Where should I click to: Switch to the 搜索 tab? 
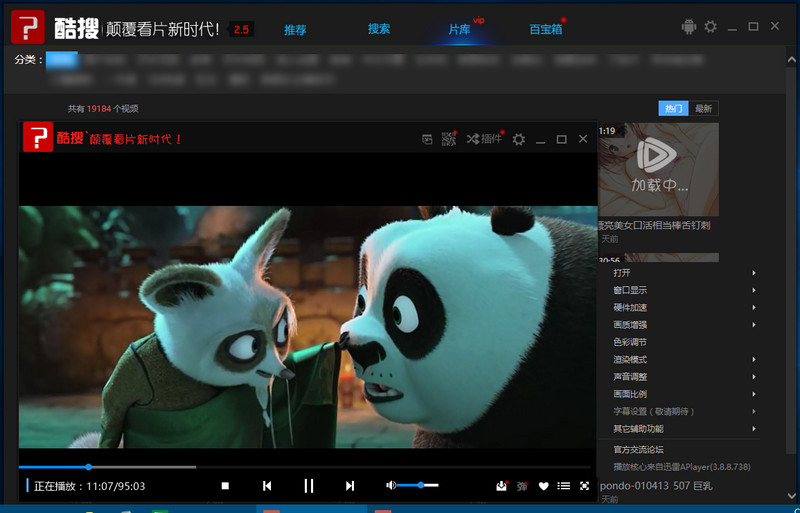click(379, 29)
